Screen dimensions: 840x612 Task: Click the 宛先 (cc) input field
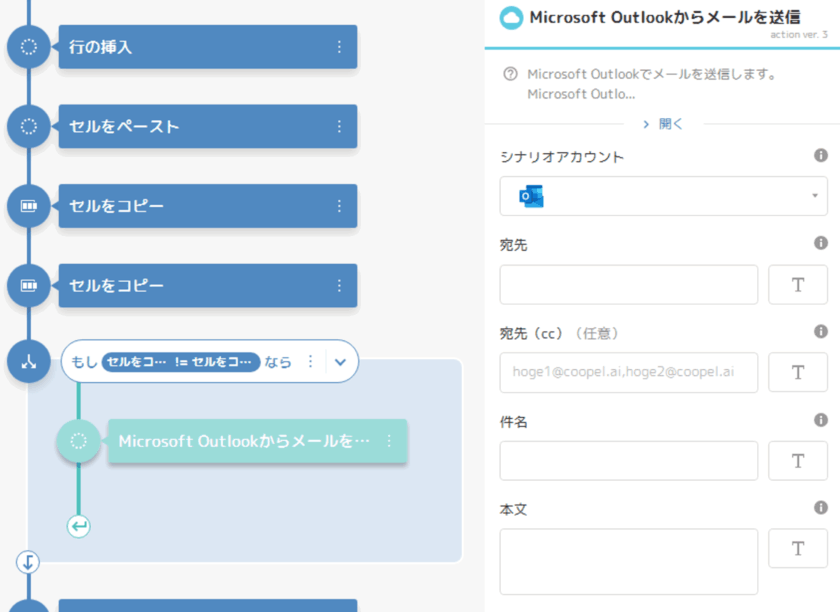click(x=628, y=372)
